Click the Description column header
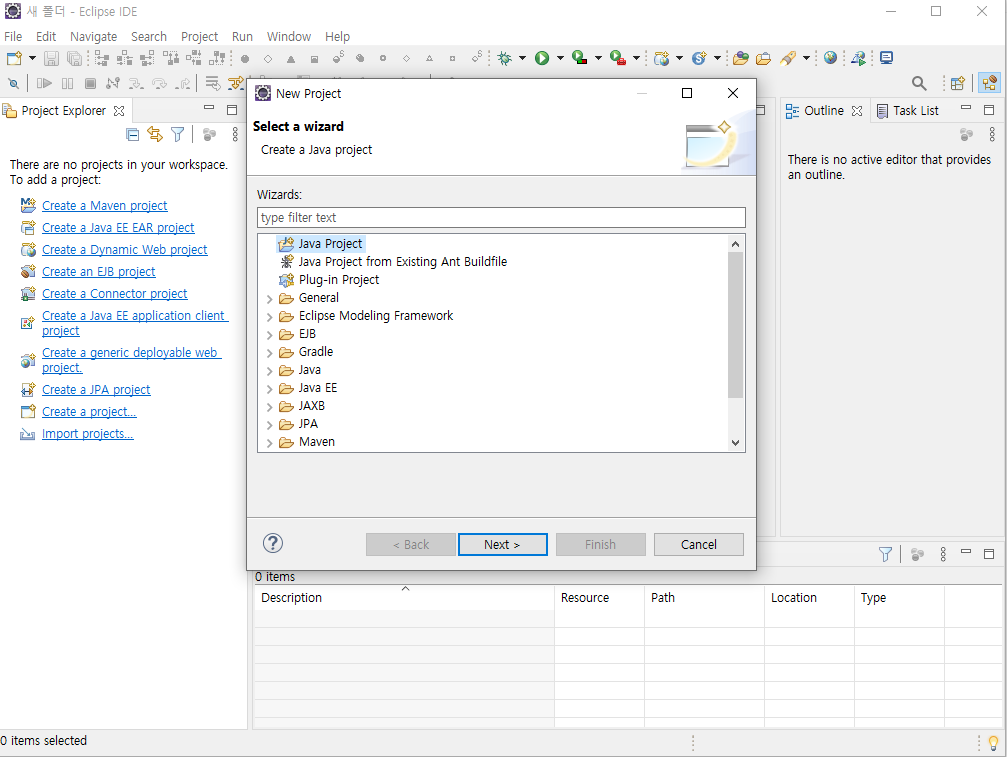The image size is (1007, 757). pos(404,598)
